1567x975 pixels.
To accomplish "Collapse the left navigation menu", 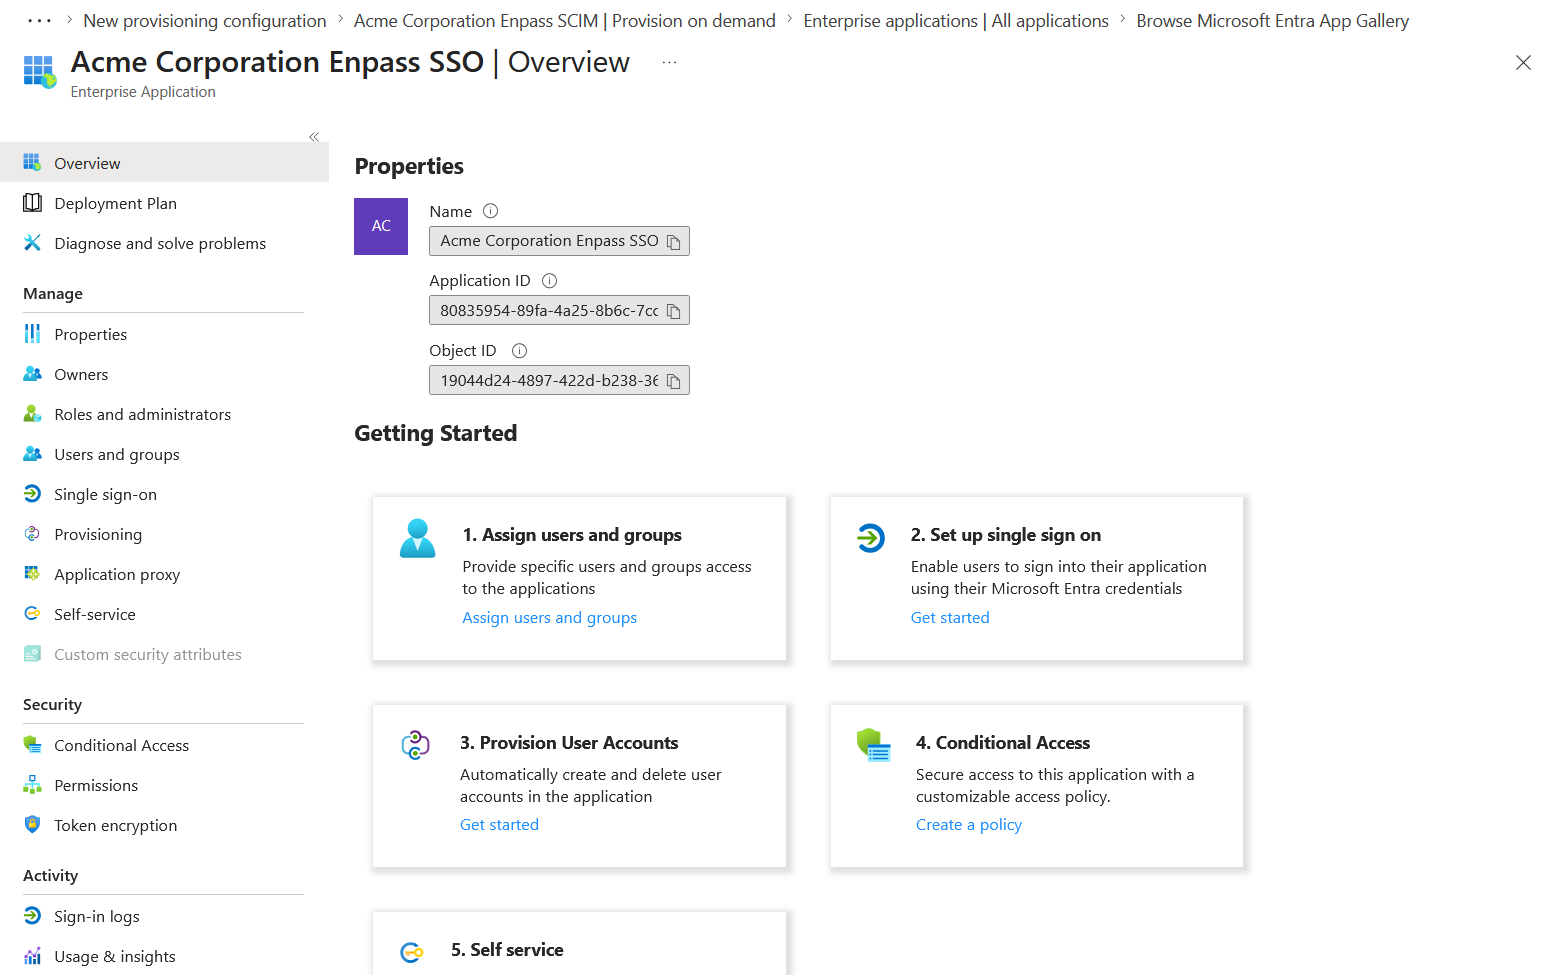I will pos(314,137).
